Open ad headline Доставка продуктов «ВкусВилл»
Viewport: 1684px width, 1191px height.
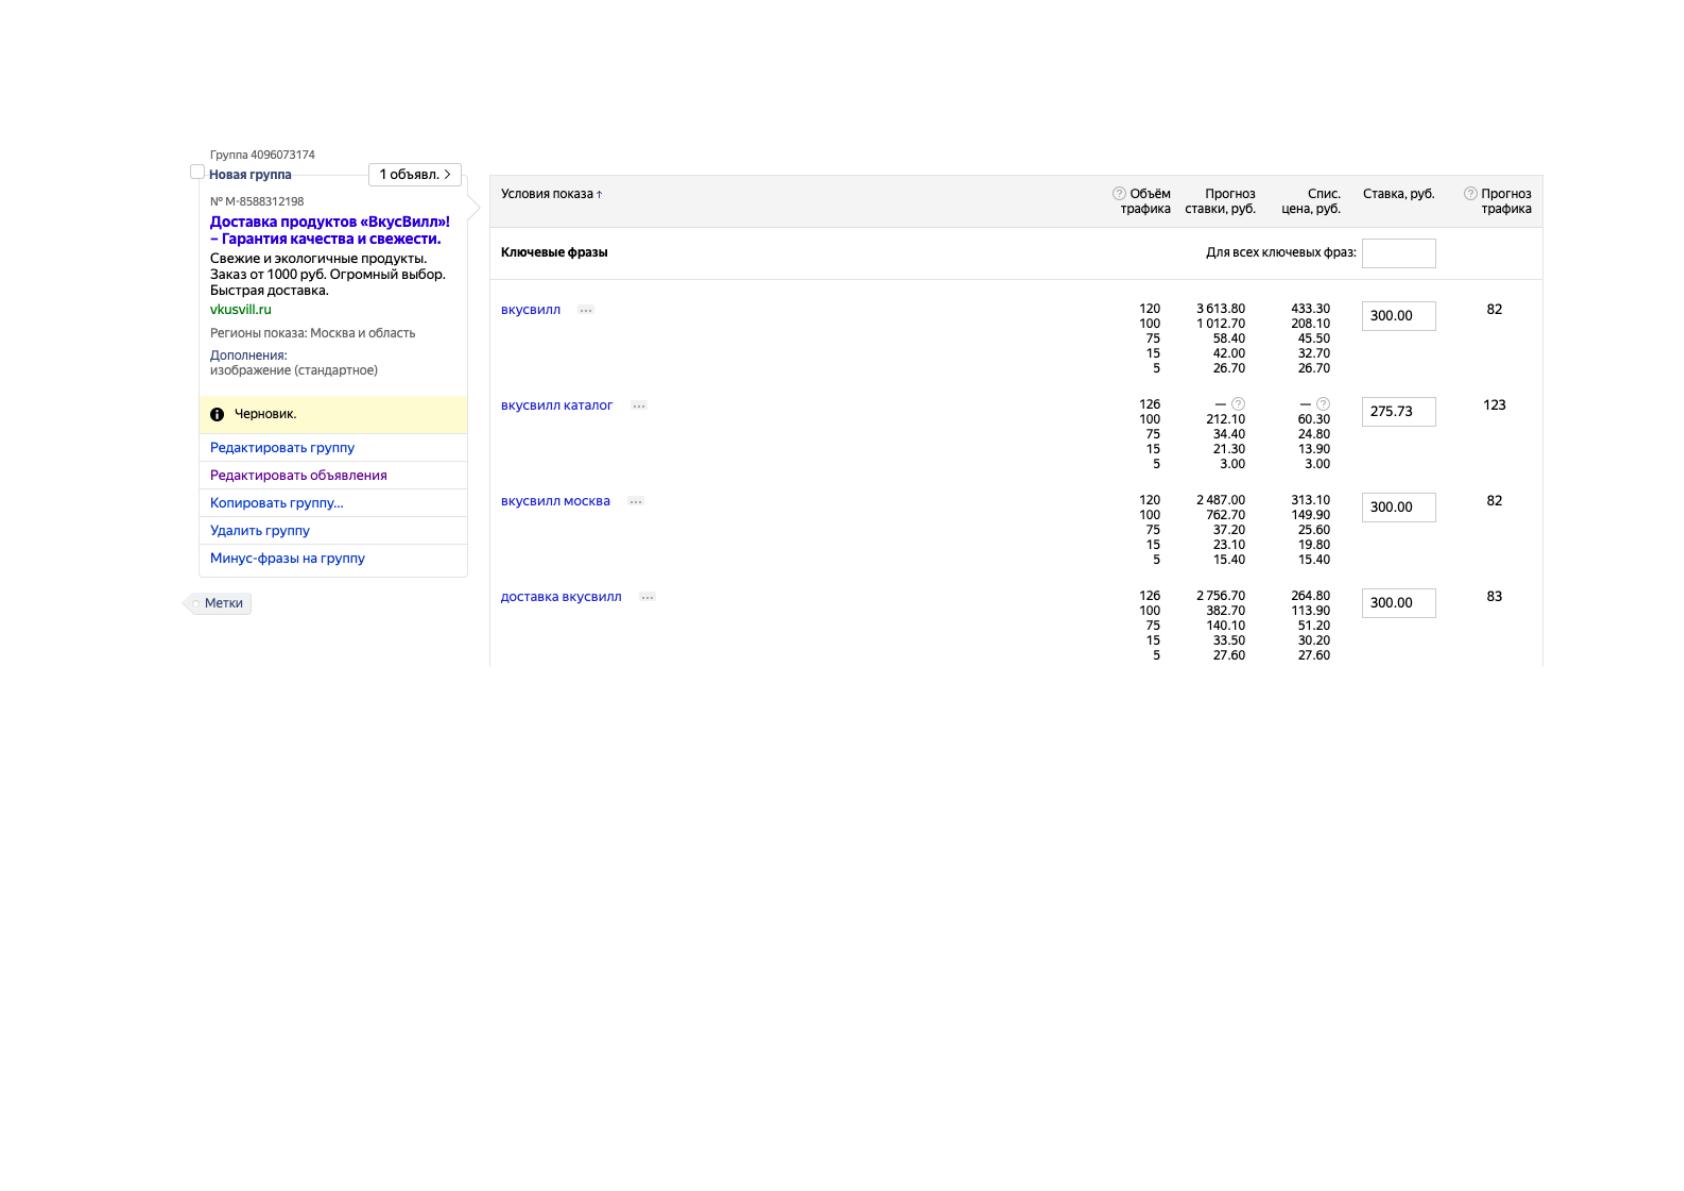pyautogui.click(x=330, y=230)
